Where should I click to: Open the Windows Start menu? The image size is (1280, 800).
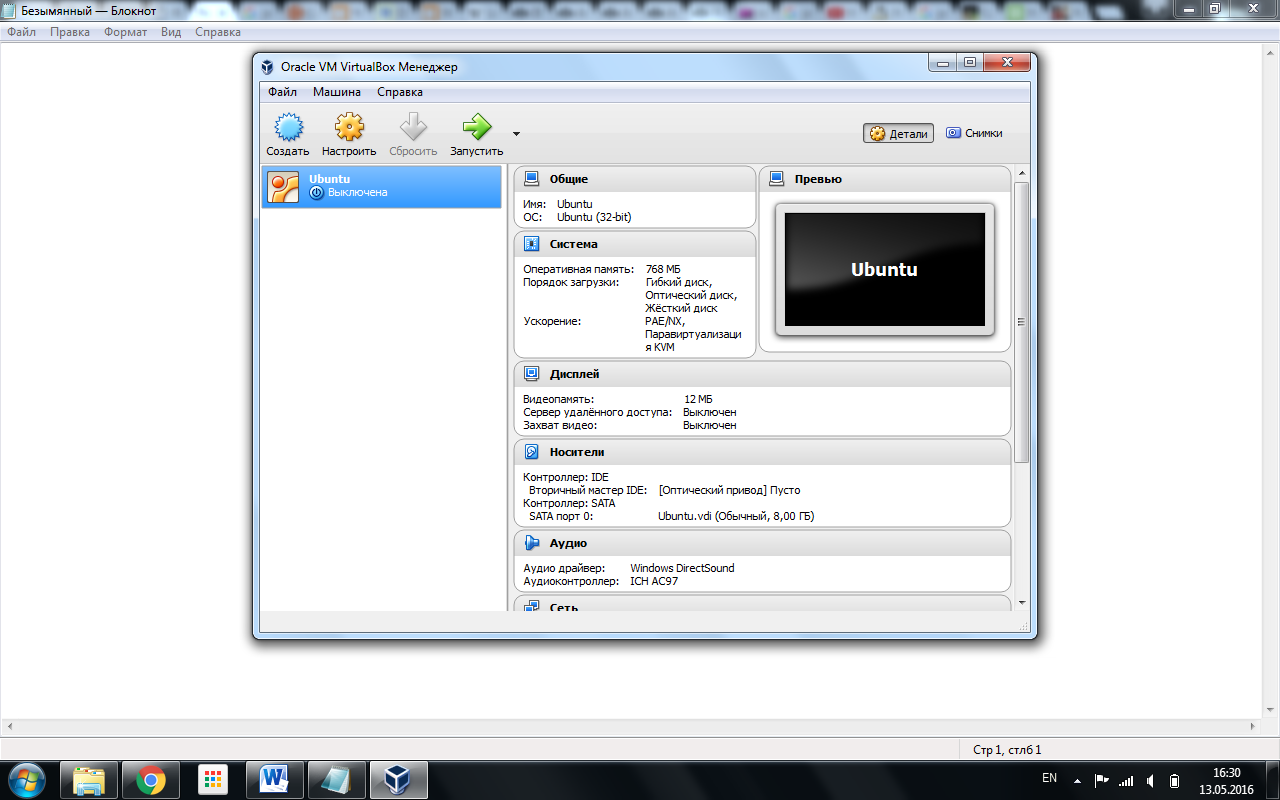point(26,778)
